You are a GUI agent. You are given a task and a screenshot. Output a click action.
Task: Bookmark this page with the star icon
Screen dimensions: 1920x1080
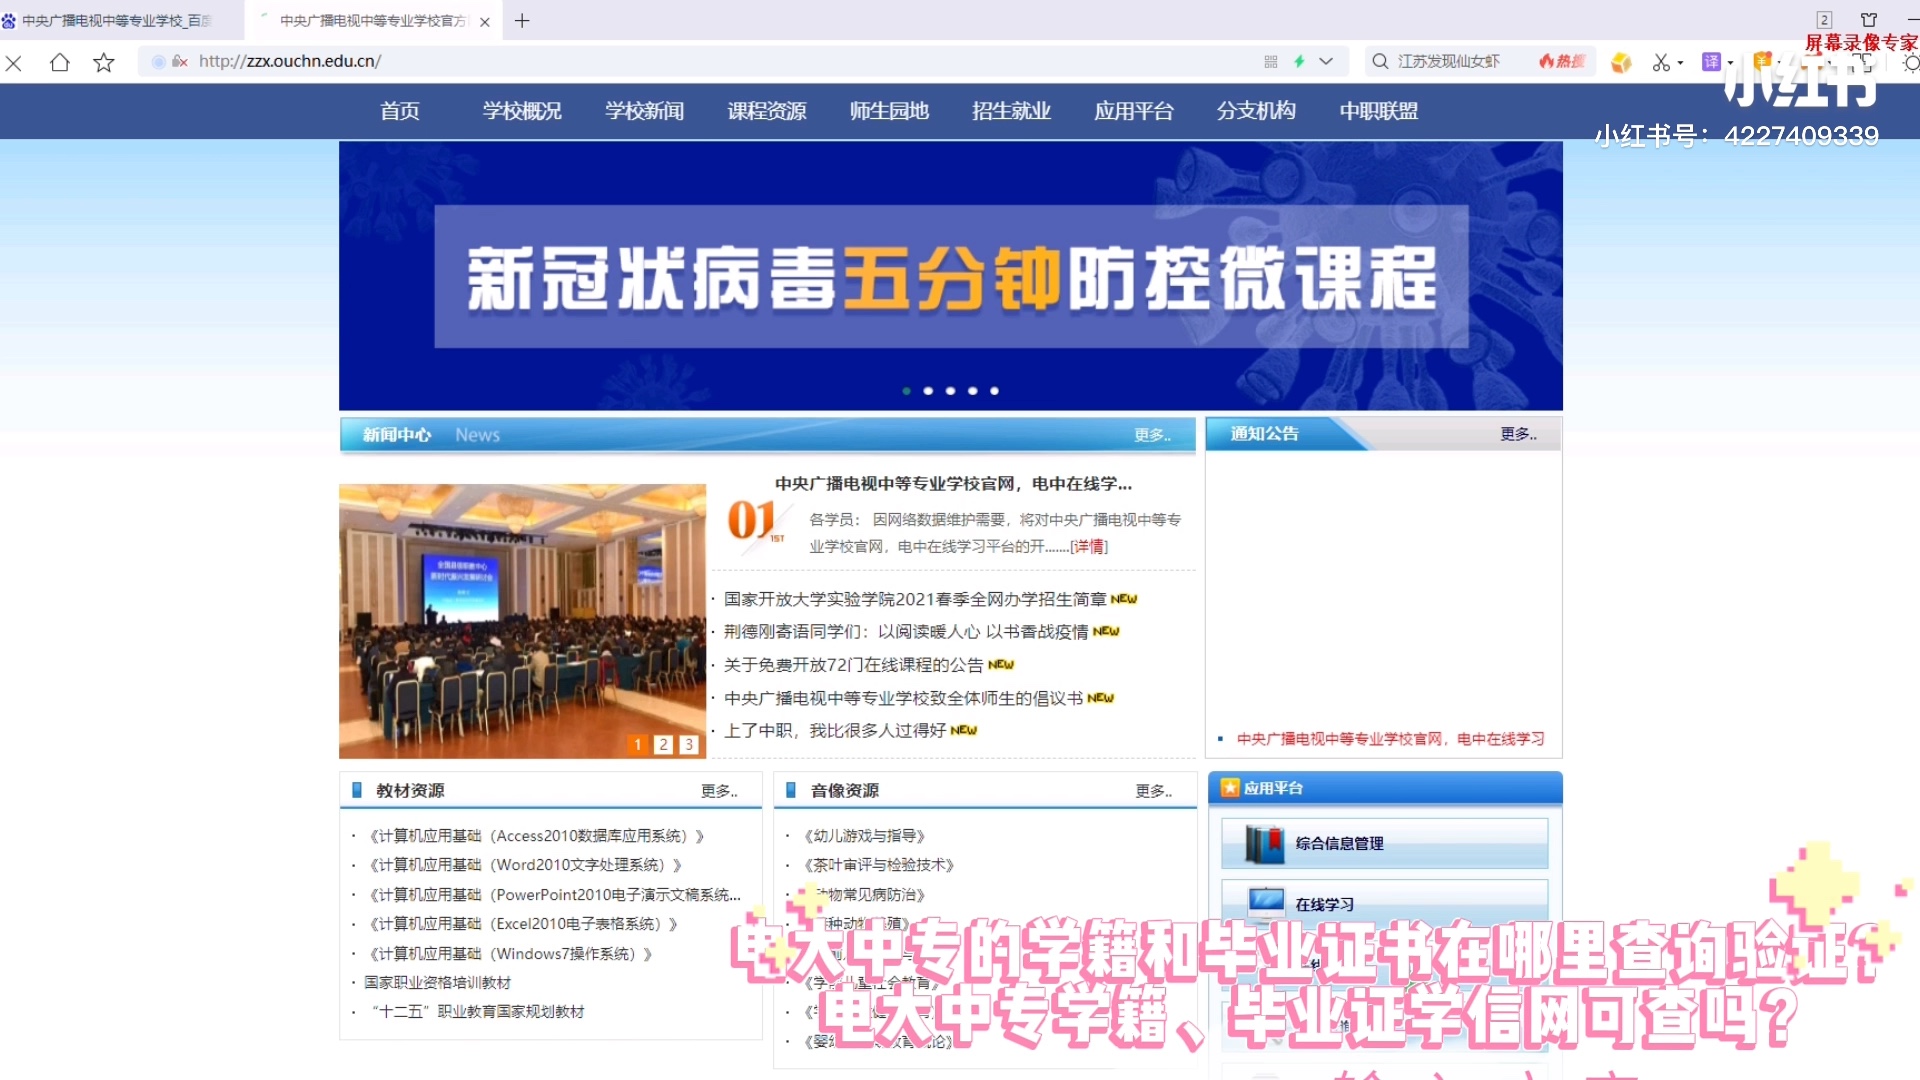(x=104, y=63)
